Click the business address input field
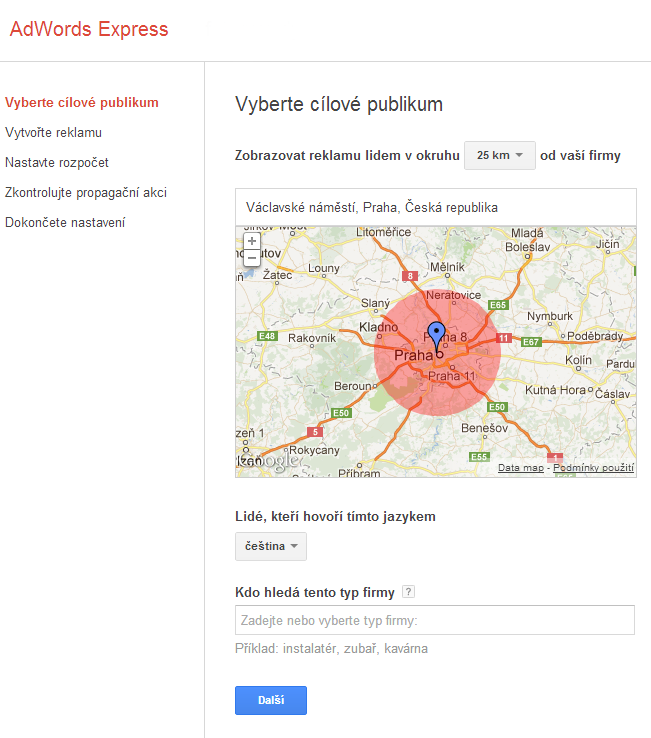This screenshot has width=651, height=738. tap(435, 207)
